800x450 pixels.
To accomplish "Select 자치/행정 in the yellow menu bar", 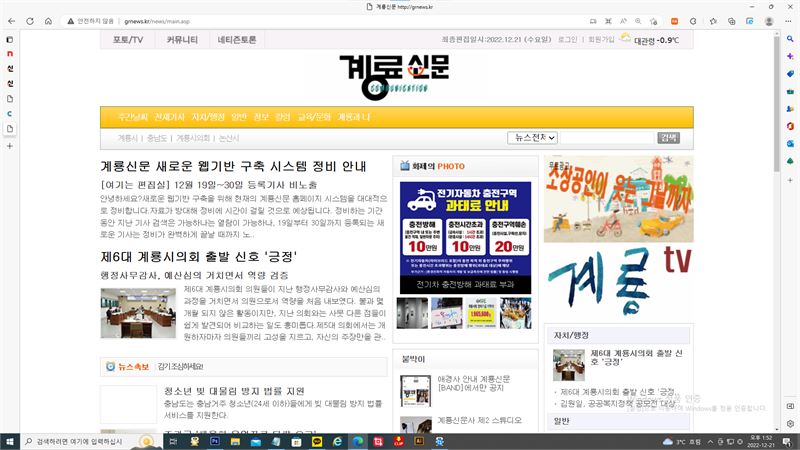I will [208, 117].
